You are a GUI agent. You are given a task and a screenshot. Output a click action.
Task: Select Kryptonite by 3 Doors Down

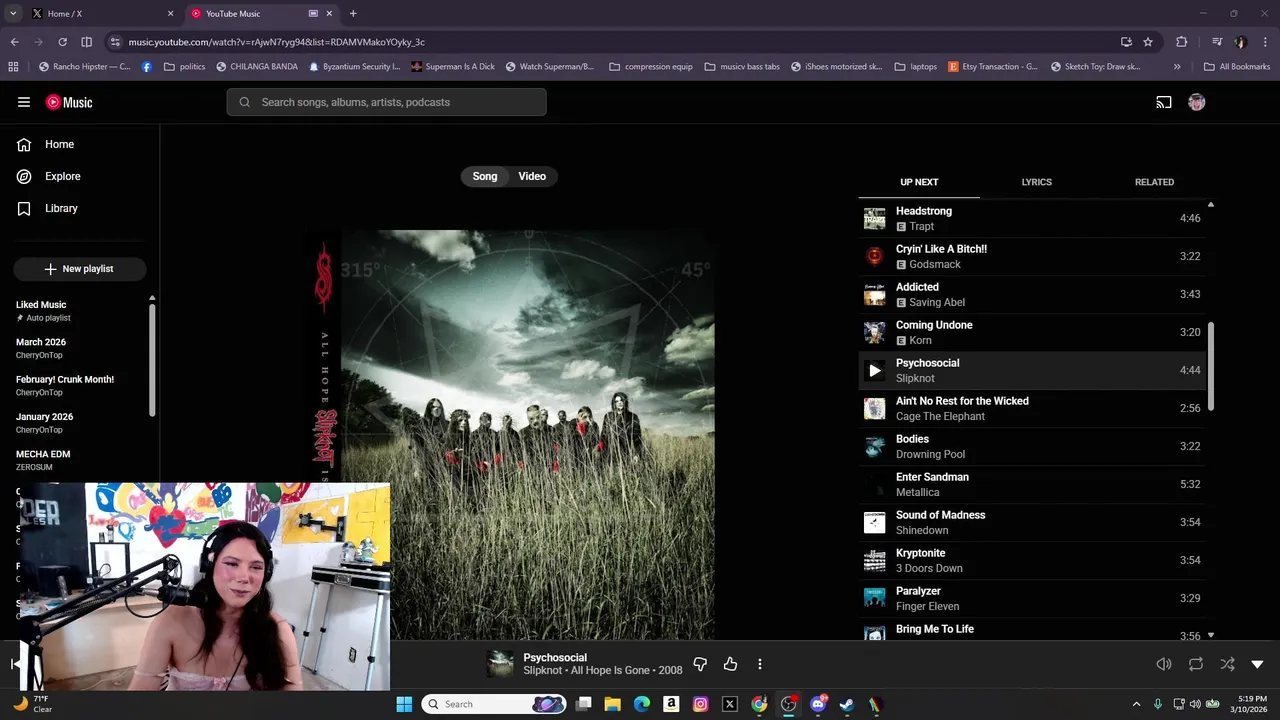[1032, 560]
